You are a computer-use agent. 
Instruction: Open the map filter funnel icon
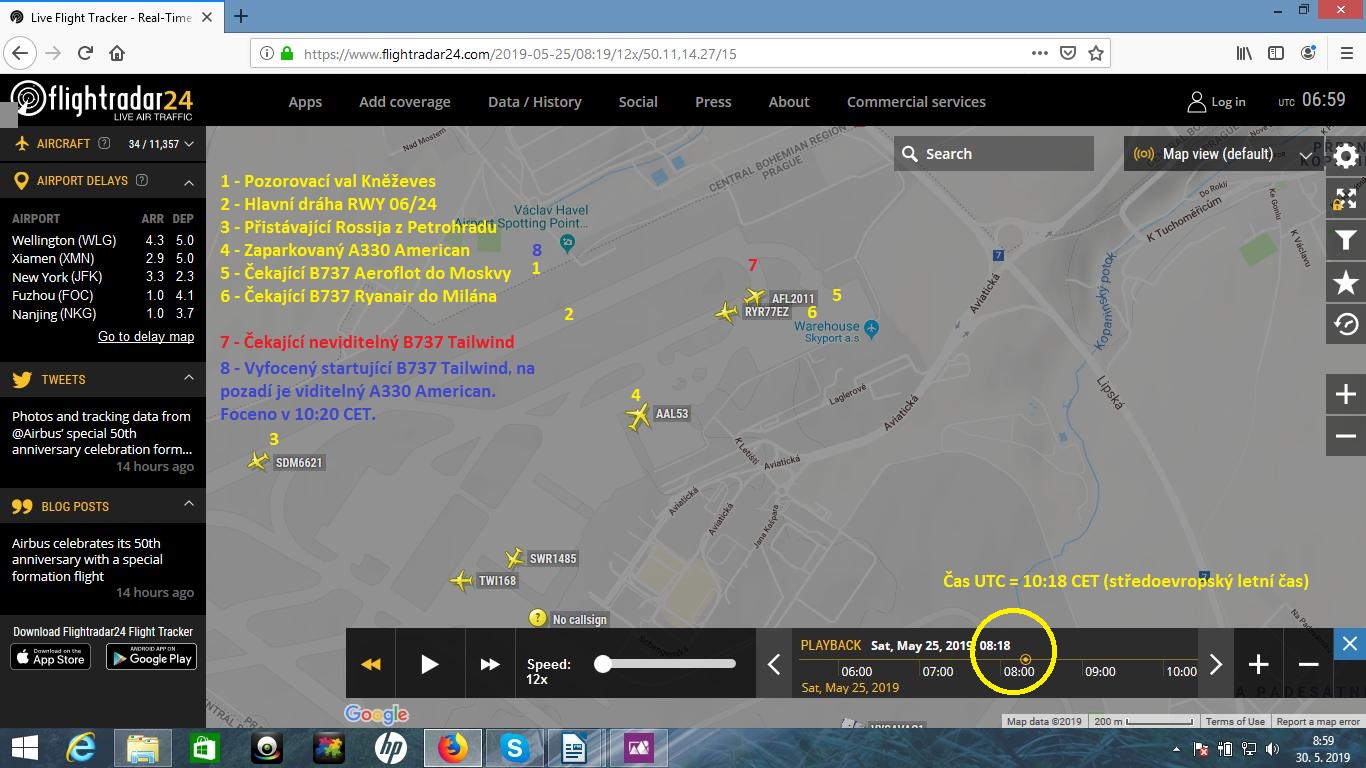pyautogui.click(x=1346, y=240)
